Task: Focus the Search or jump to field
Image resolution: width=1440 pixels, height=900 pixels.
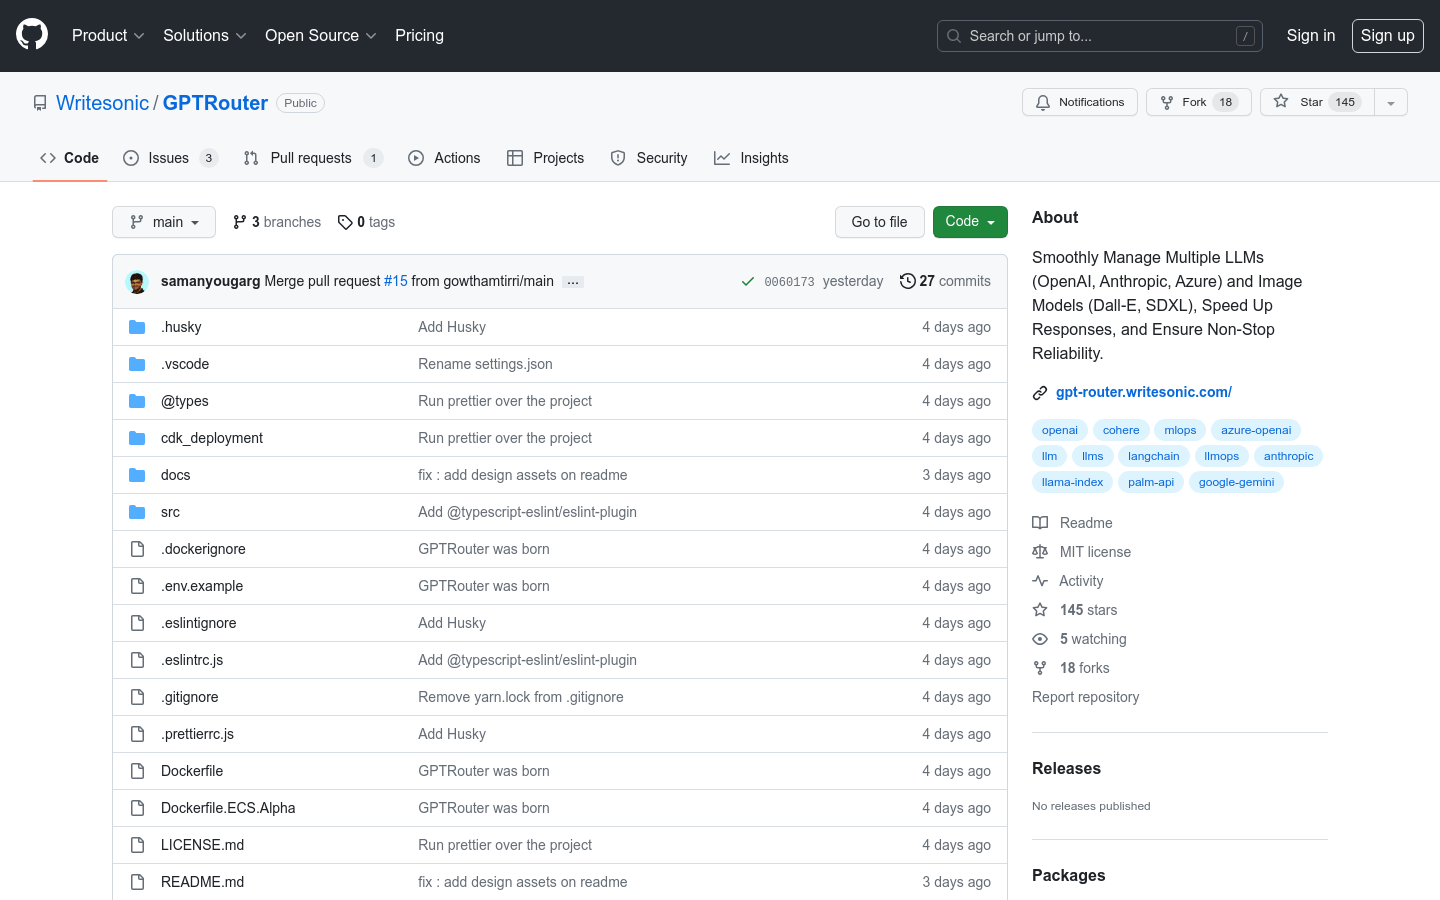Action: point(1099,36)
